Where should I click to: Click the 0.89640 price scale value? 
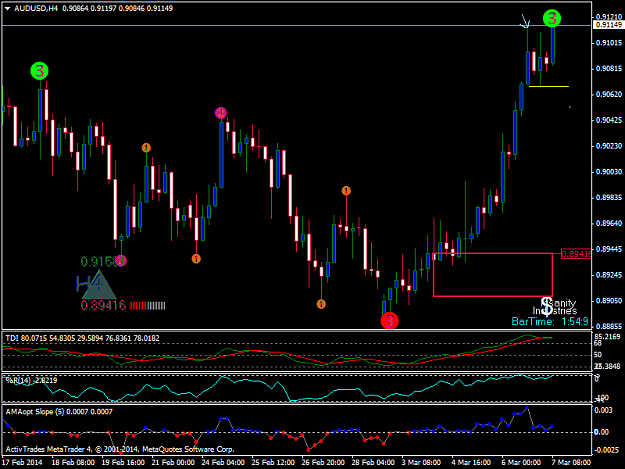tap(609, 223)
